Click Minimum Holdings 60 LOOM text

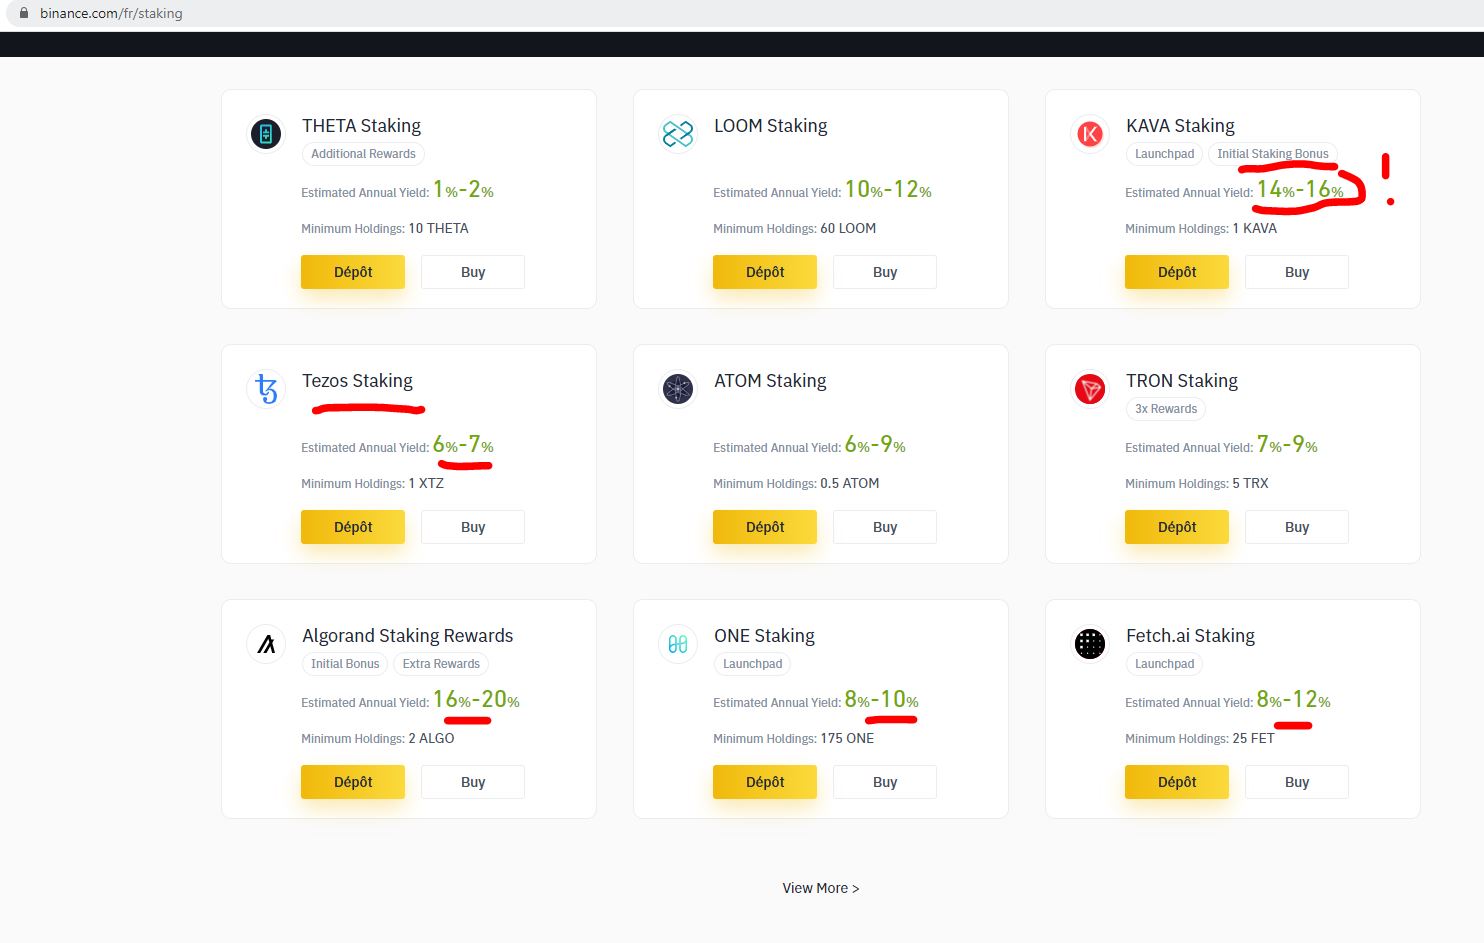point(794,229)
